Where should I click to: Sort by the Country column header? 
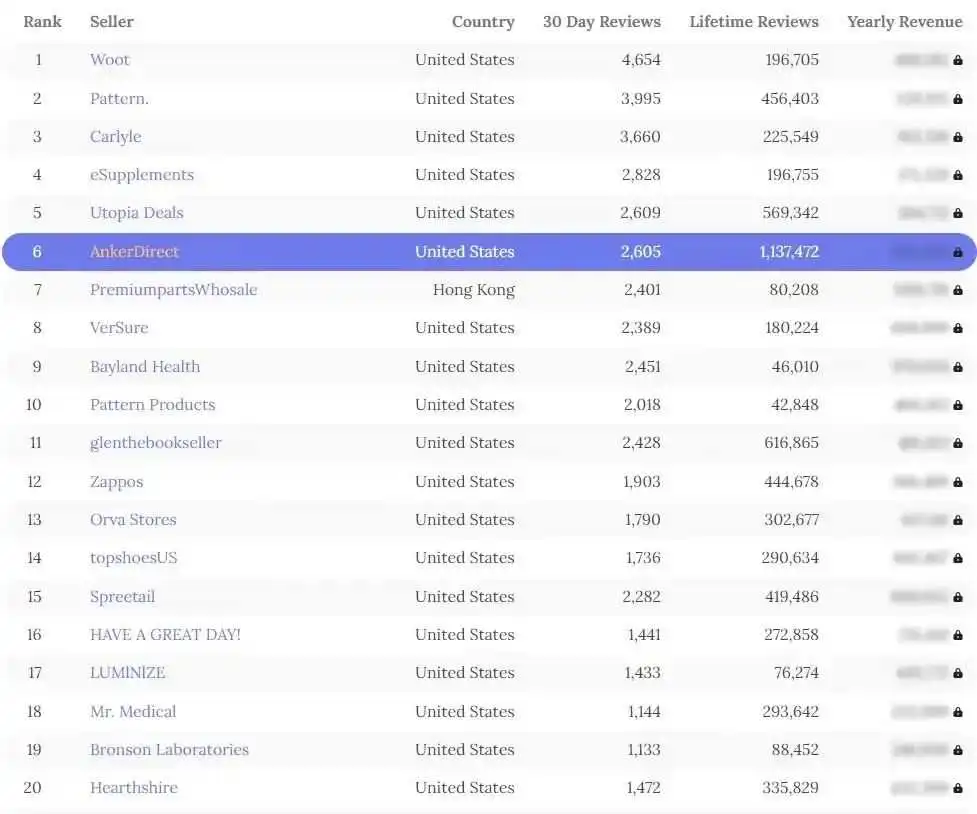pos(483,22)
